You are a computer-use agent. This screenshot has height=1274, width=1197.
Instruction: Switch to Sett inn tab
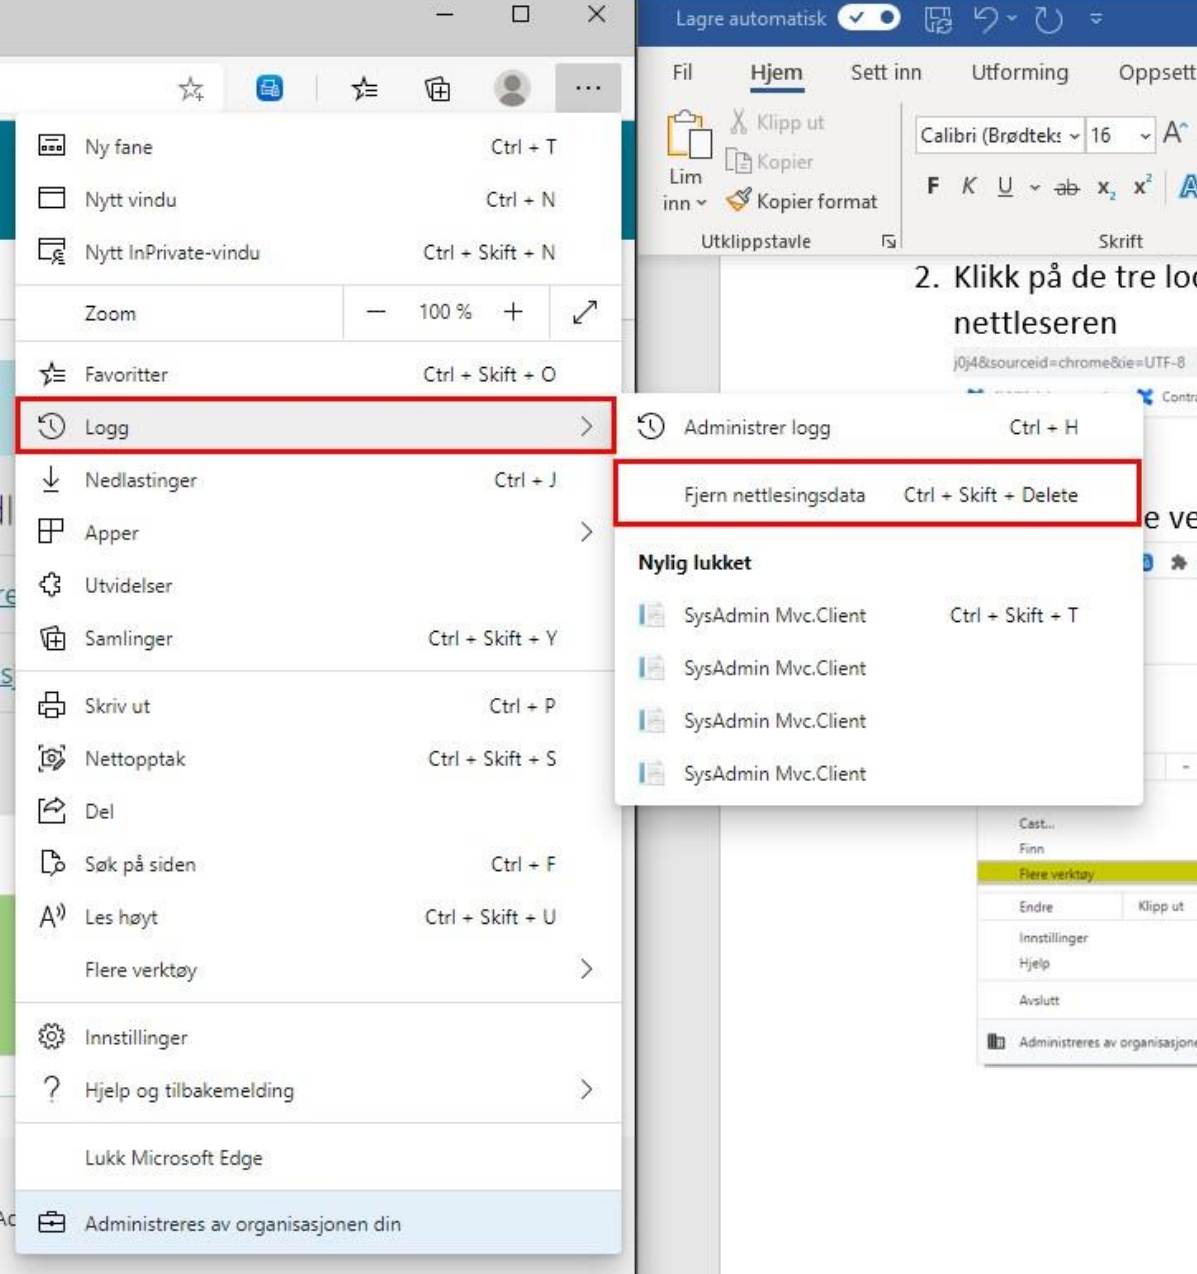click(886, 72)
